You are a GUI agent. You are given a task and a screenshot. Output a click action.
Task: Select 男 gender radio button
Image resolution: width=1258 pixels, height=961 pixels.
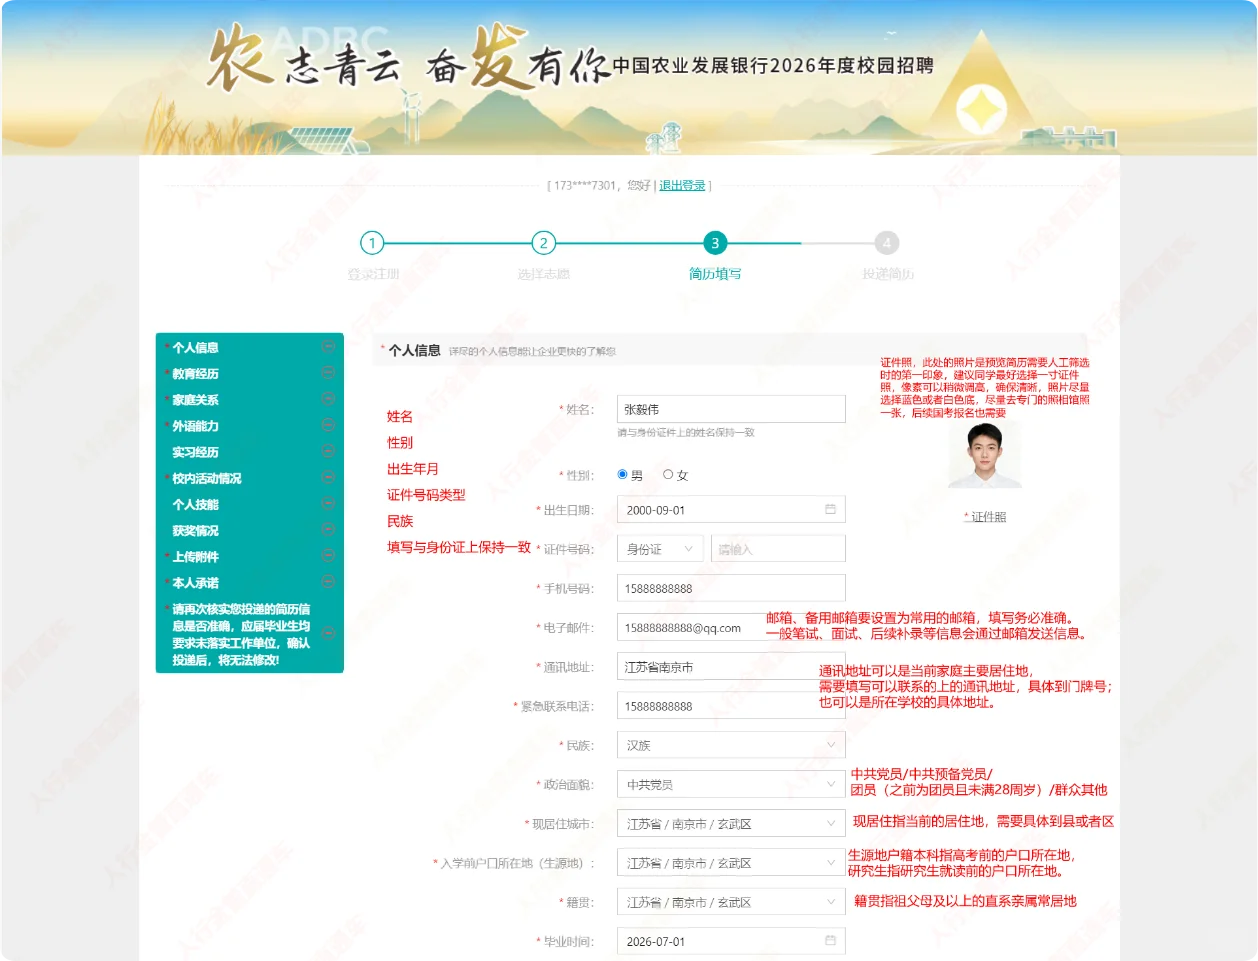623,474
